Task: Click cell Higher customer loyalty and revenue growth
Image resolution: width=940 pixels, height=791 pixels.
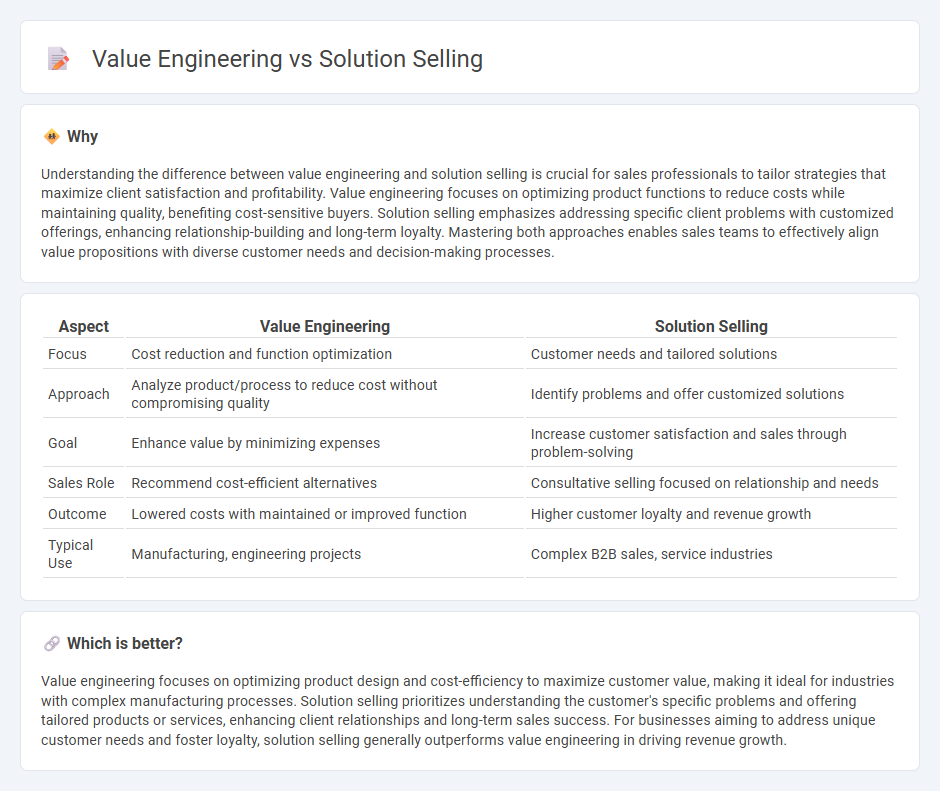Action: coord(711,514)
